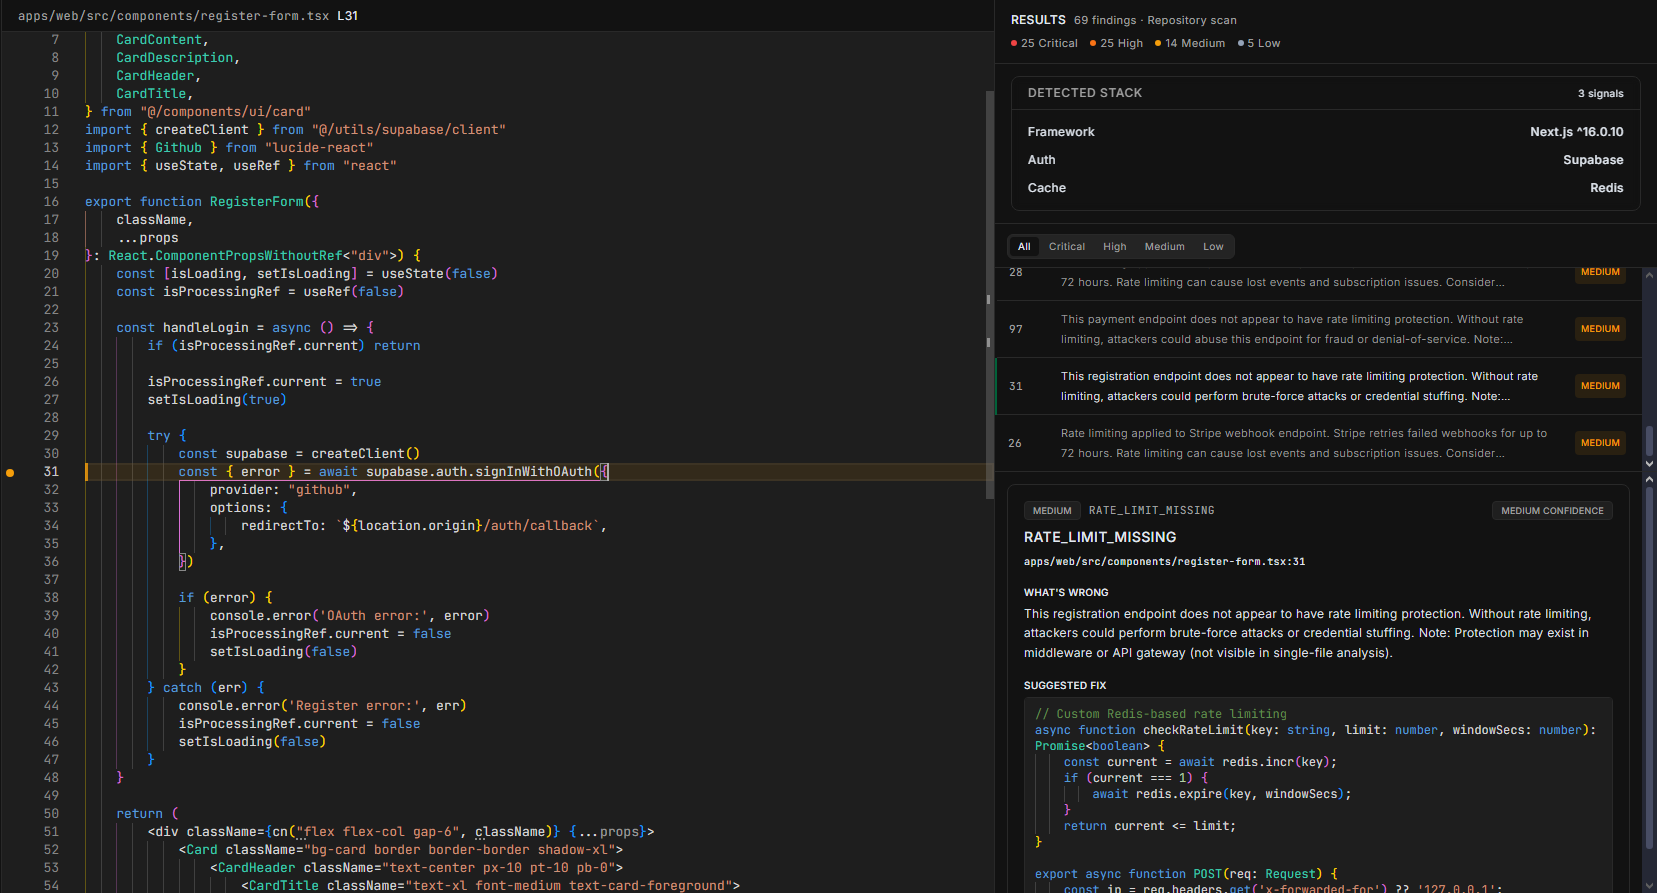Image resolution: width=1657 pixels, height=893 pixels.
Task: Open register-form.tsx:31 file path link
Action: [1164, 562]
